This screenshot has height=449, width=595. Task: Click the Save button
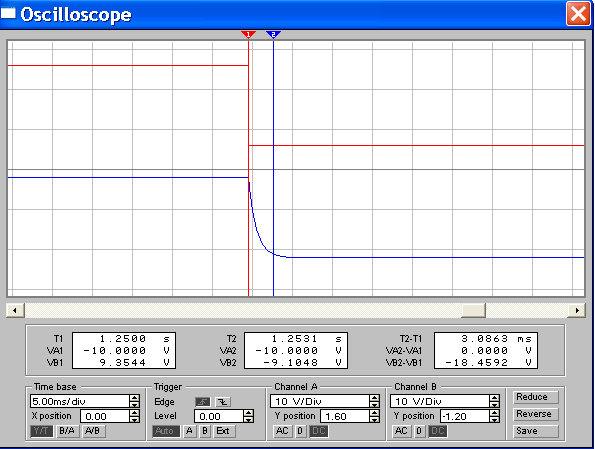pyautogui.click(x=535, y=431)
